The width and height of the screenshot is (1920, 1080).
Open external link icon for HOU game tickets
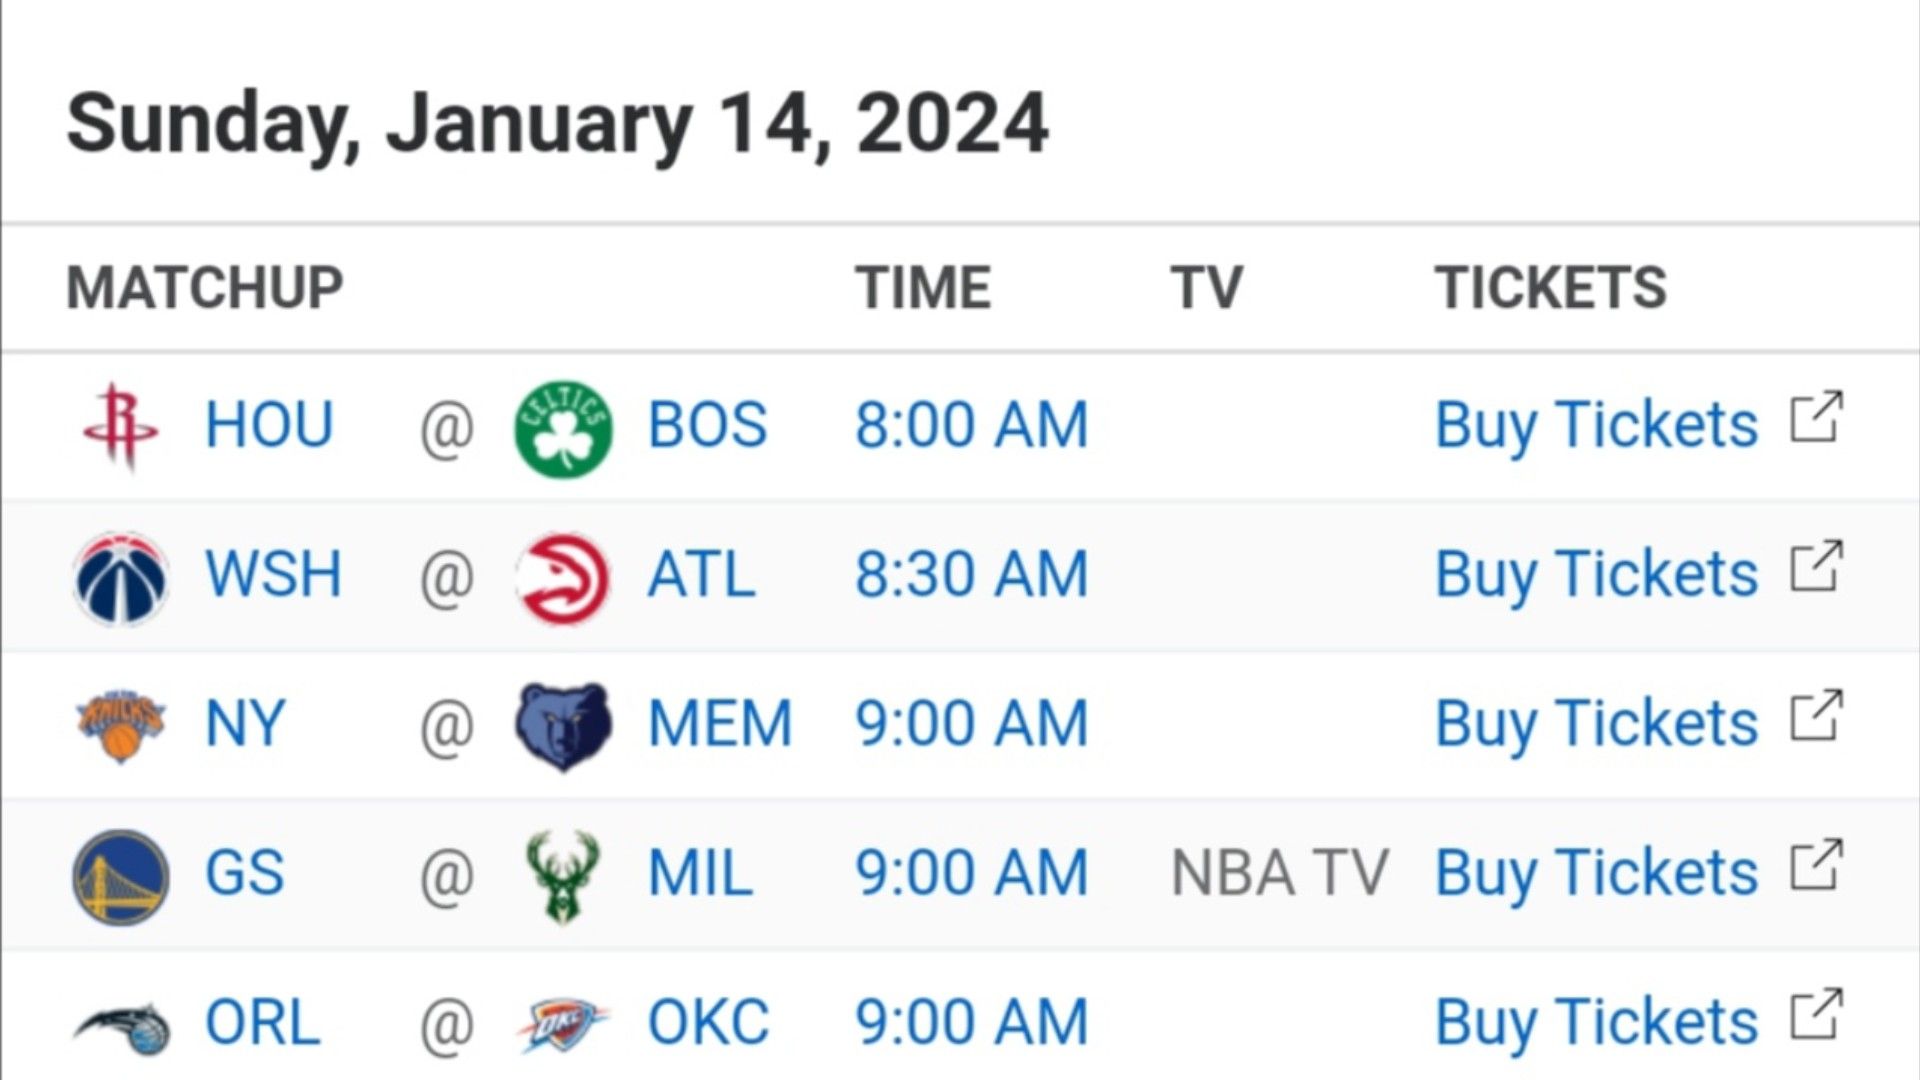[1816, 417]
